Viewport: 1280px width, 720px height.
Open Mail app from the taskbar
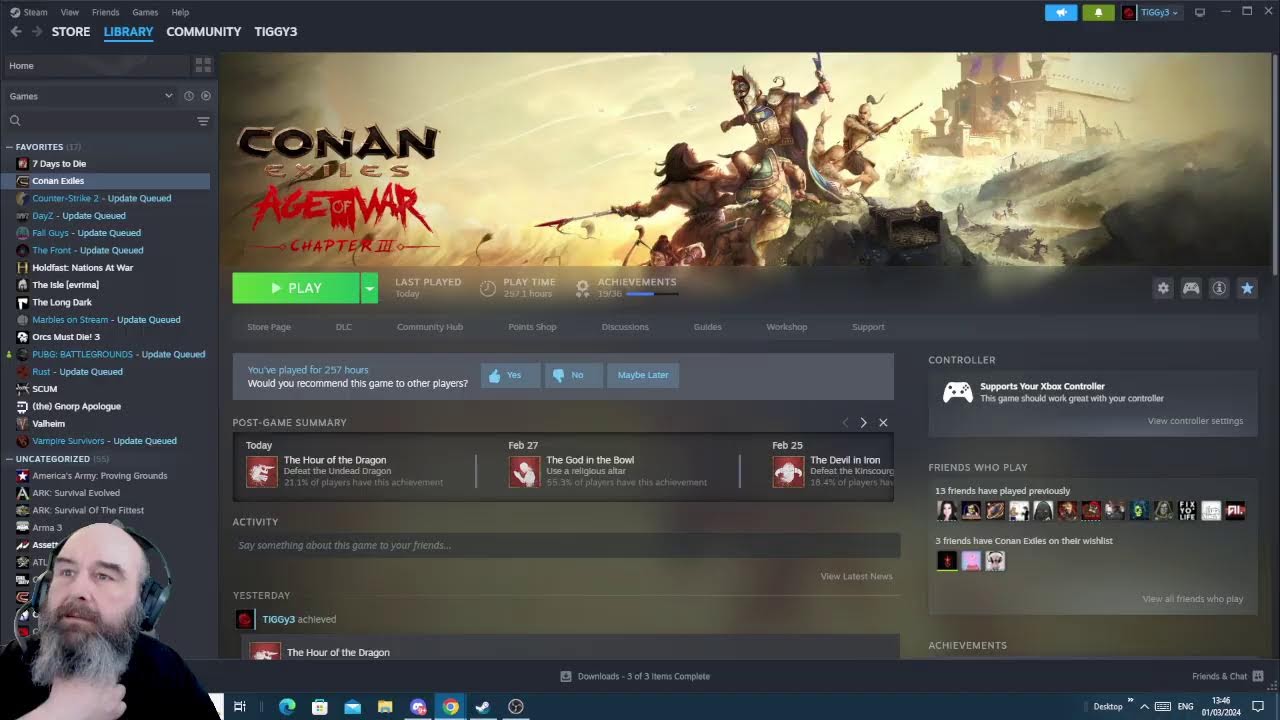click(352, 707)
